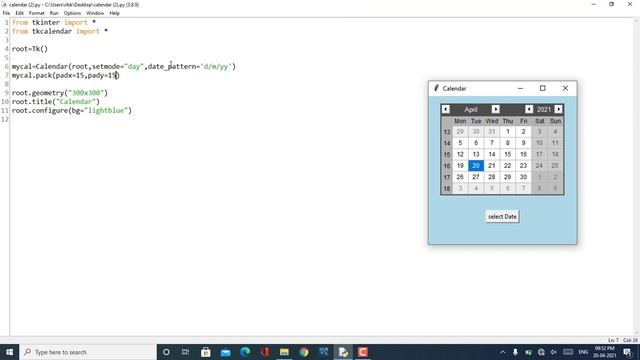Open the Help menu

point(114,13)
